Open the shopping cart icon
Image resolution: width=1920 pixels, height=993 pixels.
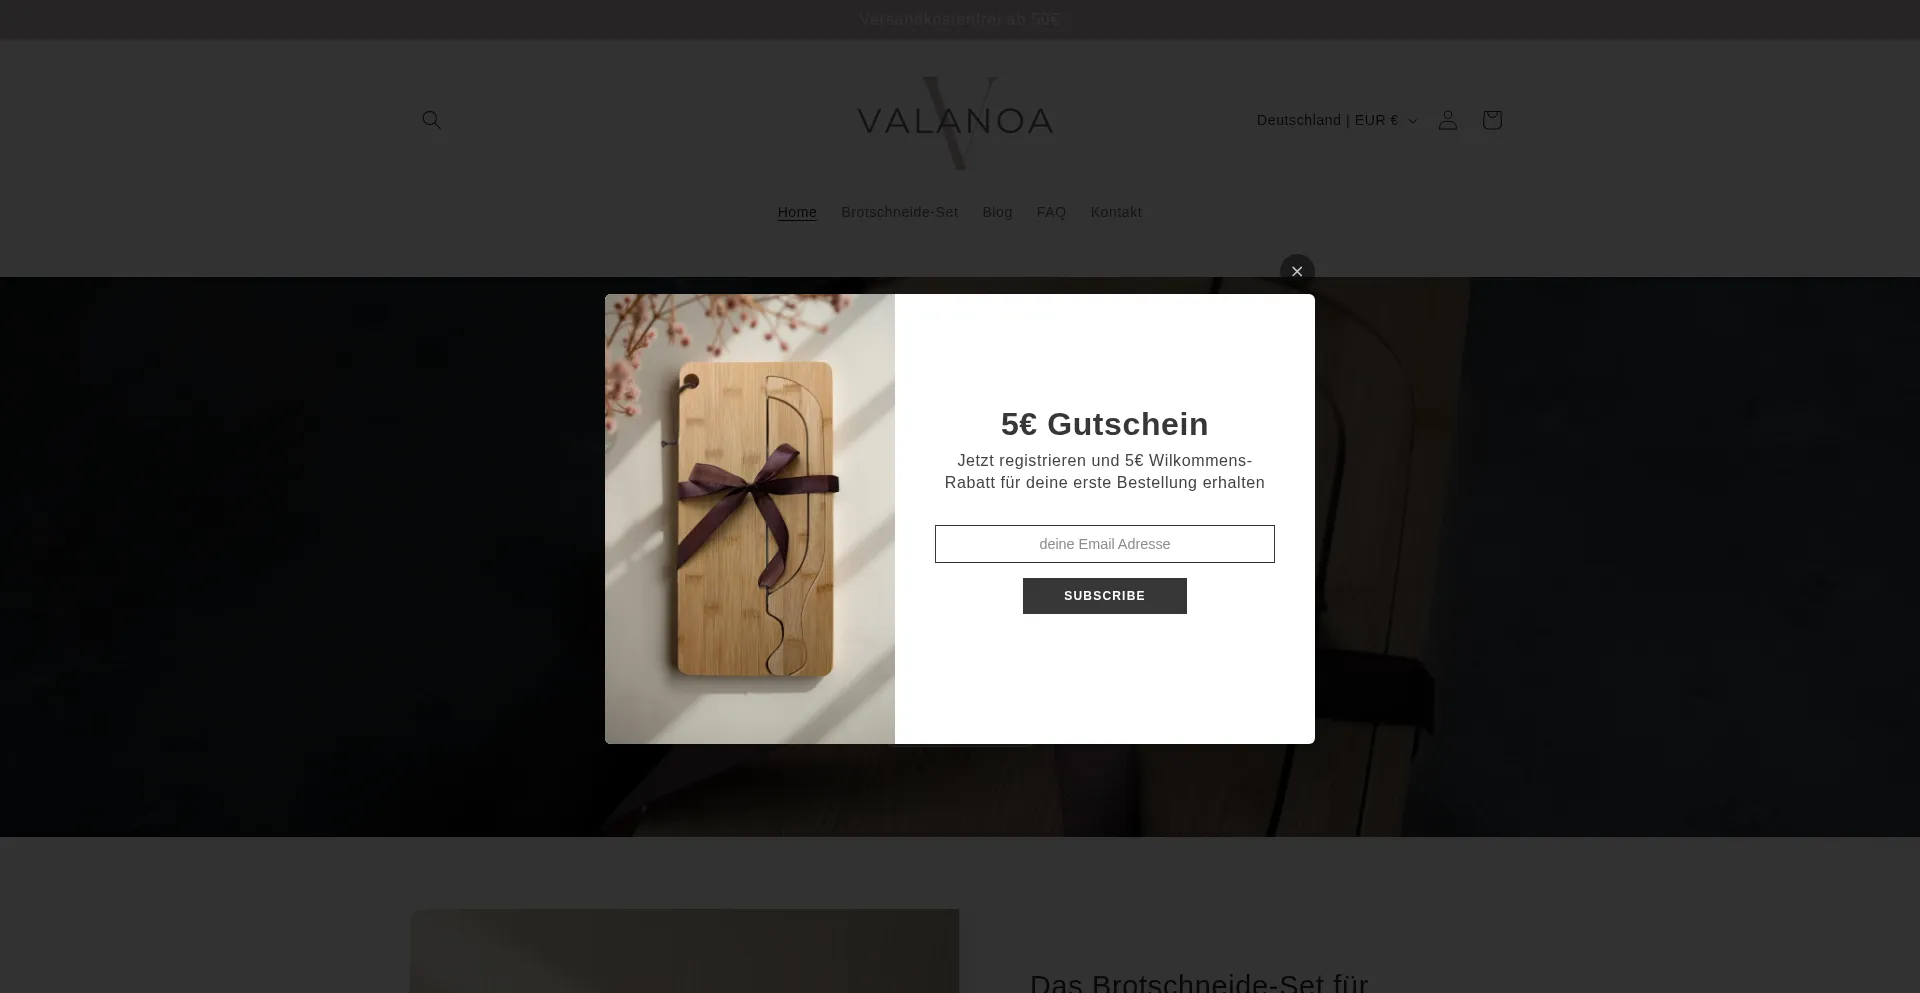point(1491,120)
